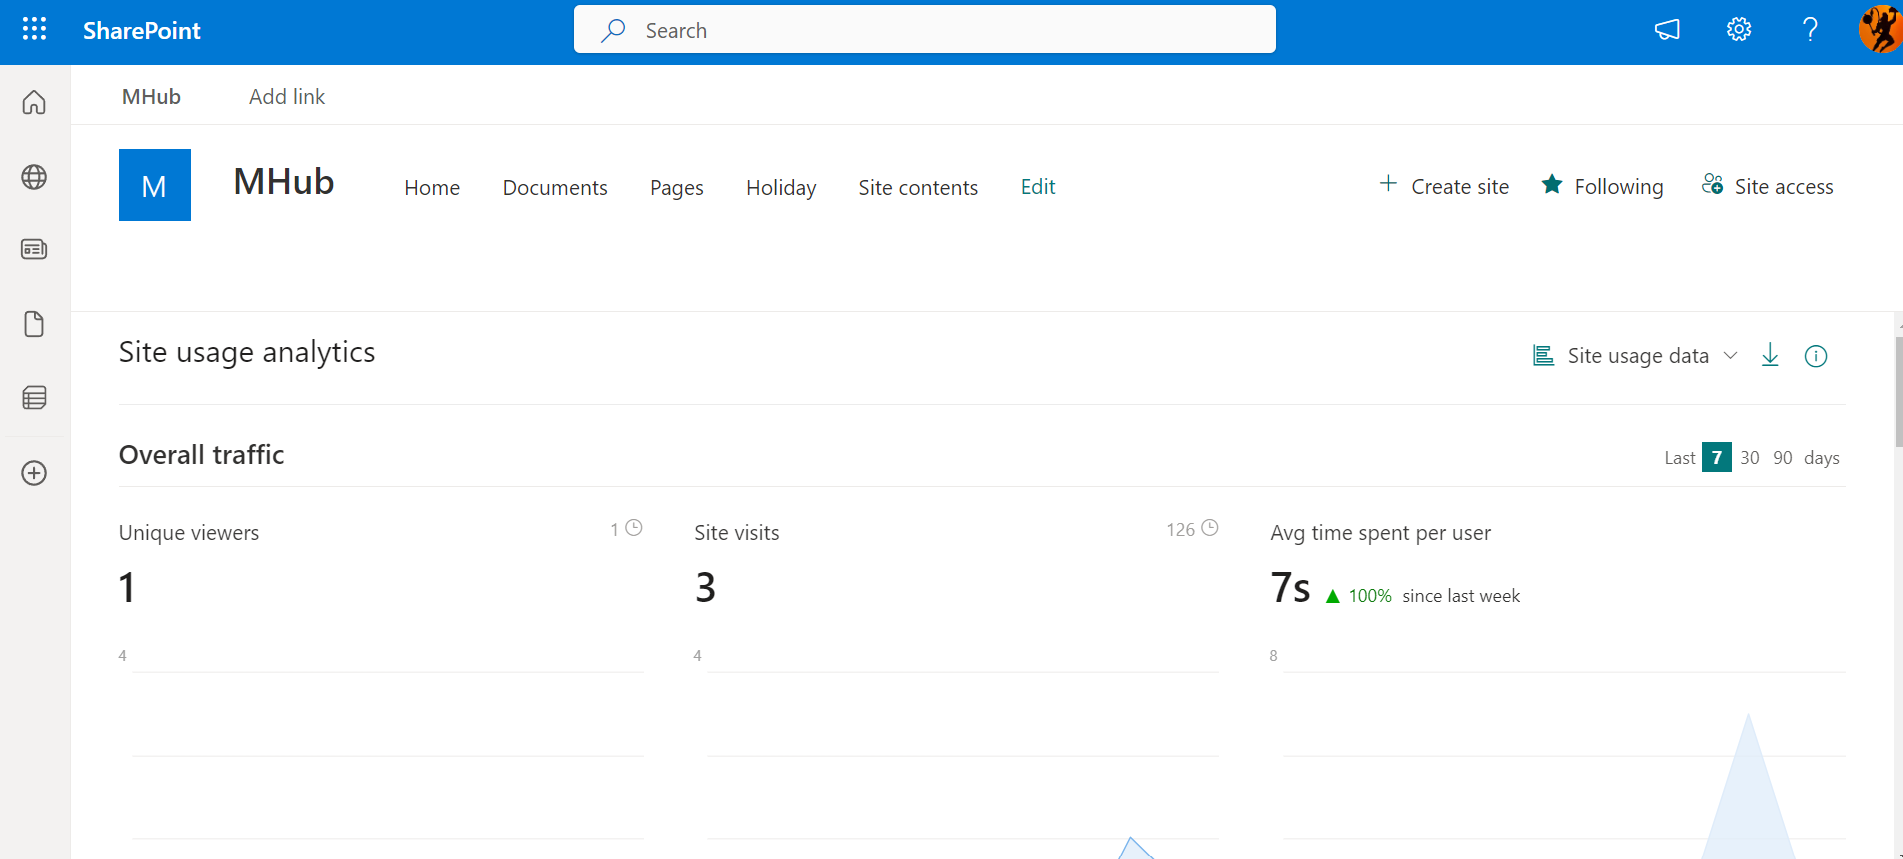The image size is (1903, 859).
Task: Open the Documents nav item
Action: tap(555, 187)
